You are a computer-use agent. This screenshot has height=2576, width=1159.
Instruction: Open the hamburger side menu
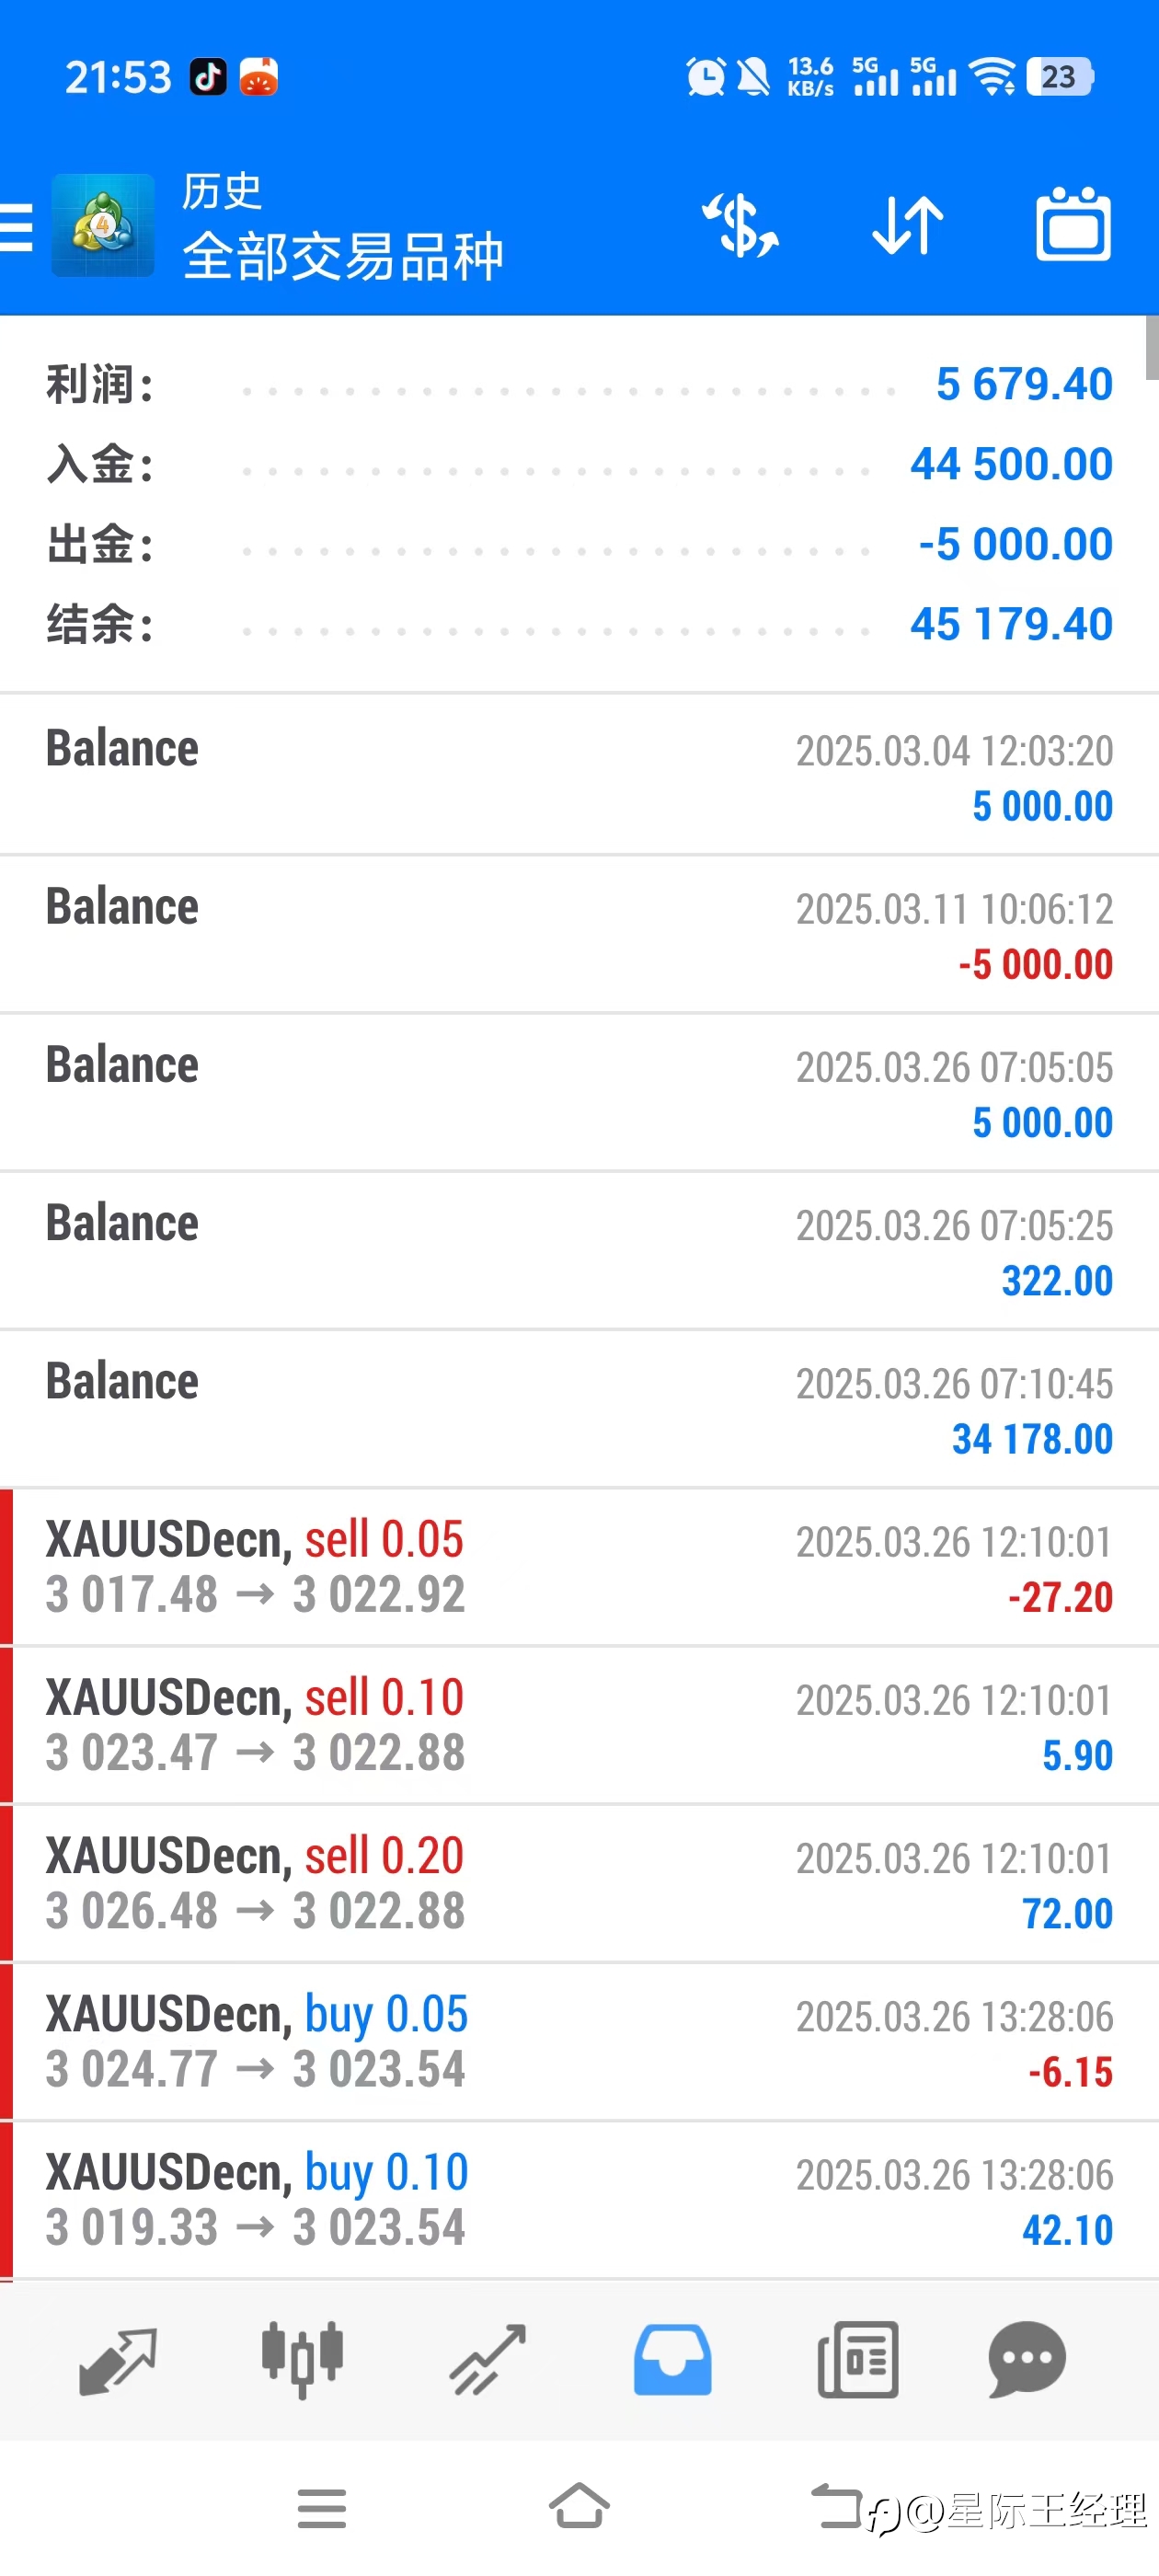pyautogui.click(x=16, y=226)
